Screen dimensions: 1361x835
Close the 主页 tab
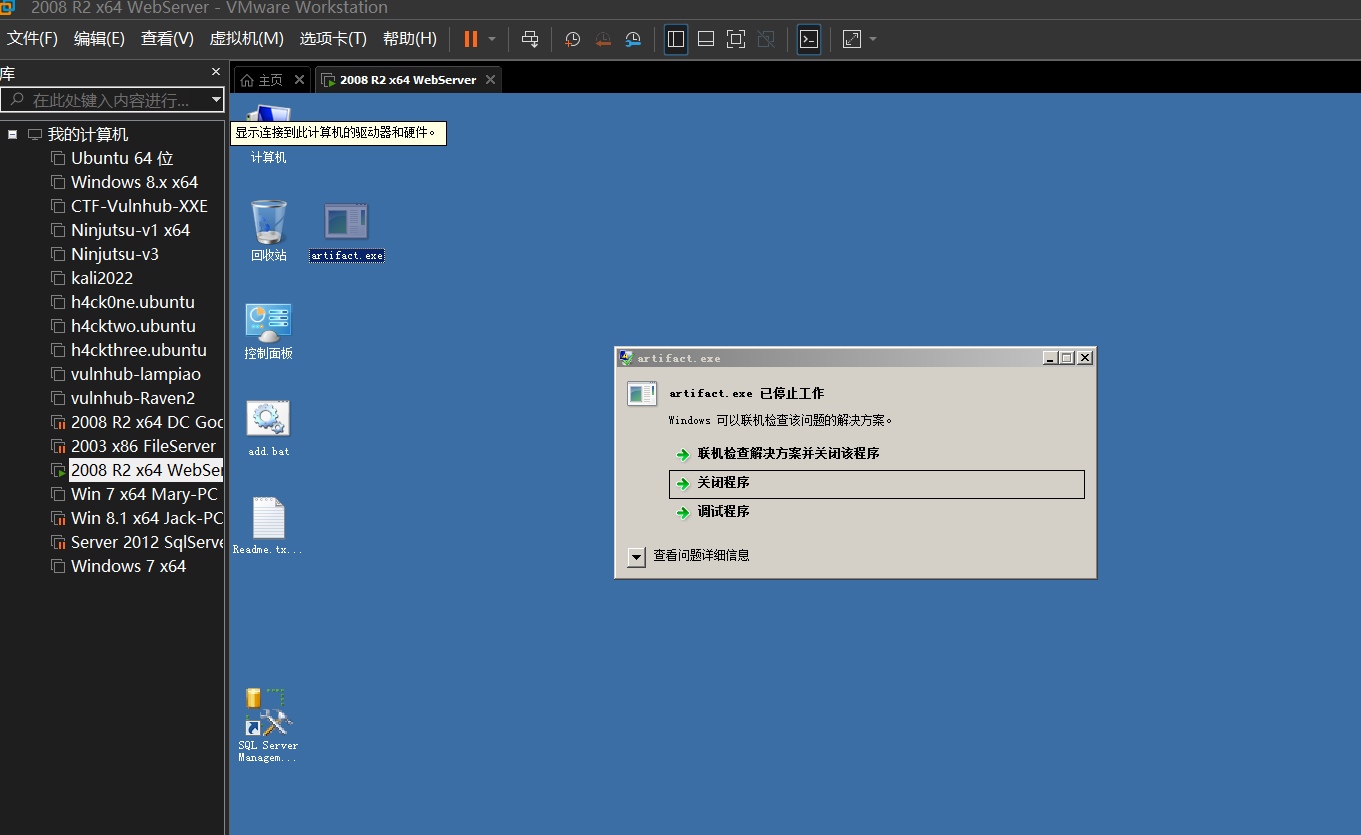299,80
